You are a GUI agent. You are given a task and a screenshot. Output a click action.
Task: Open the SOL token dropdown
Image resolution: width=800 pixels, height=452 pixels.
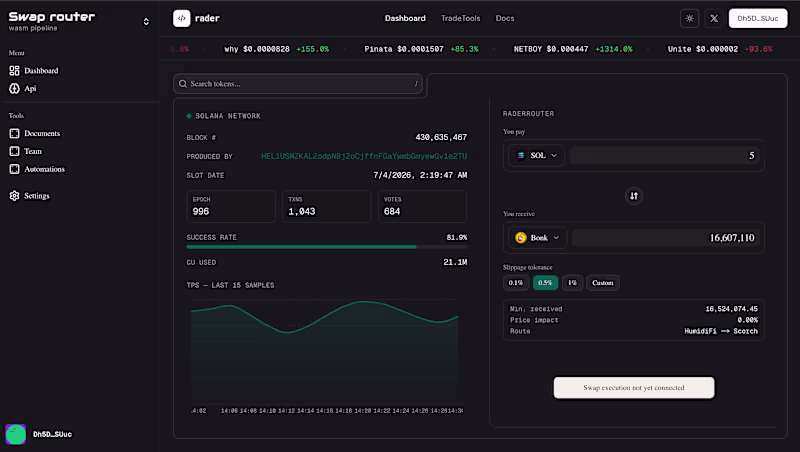click(x=536, y=155)
